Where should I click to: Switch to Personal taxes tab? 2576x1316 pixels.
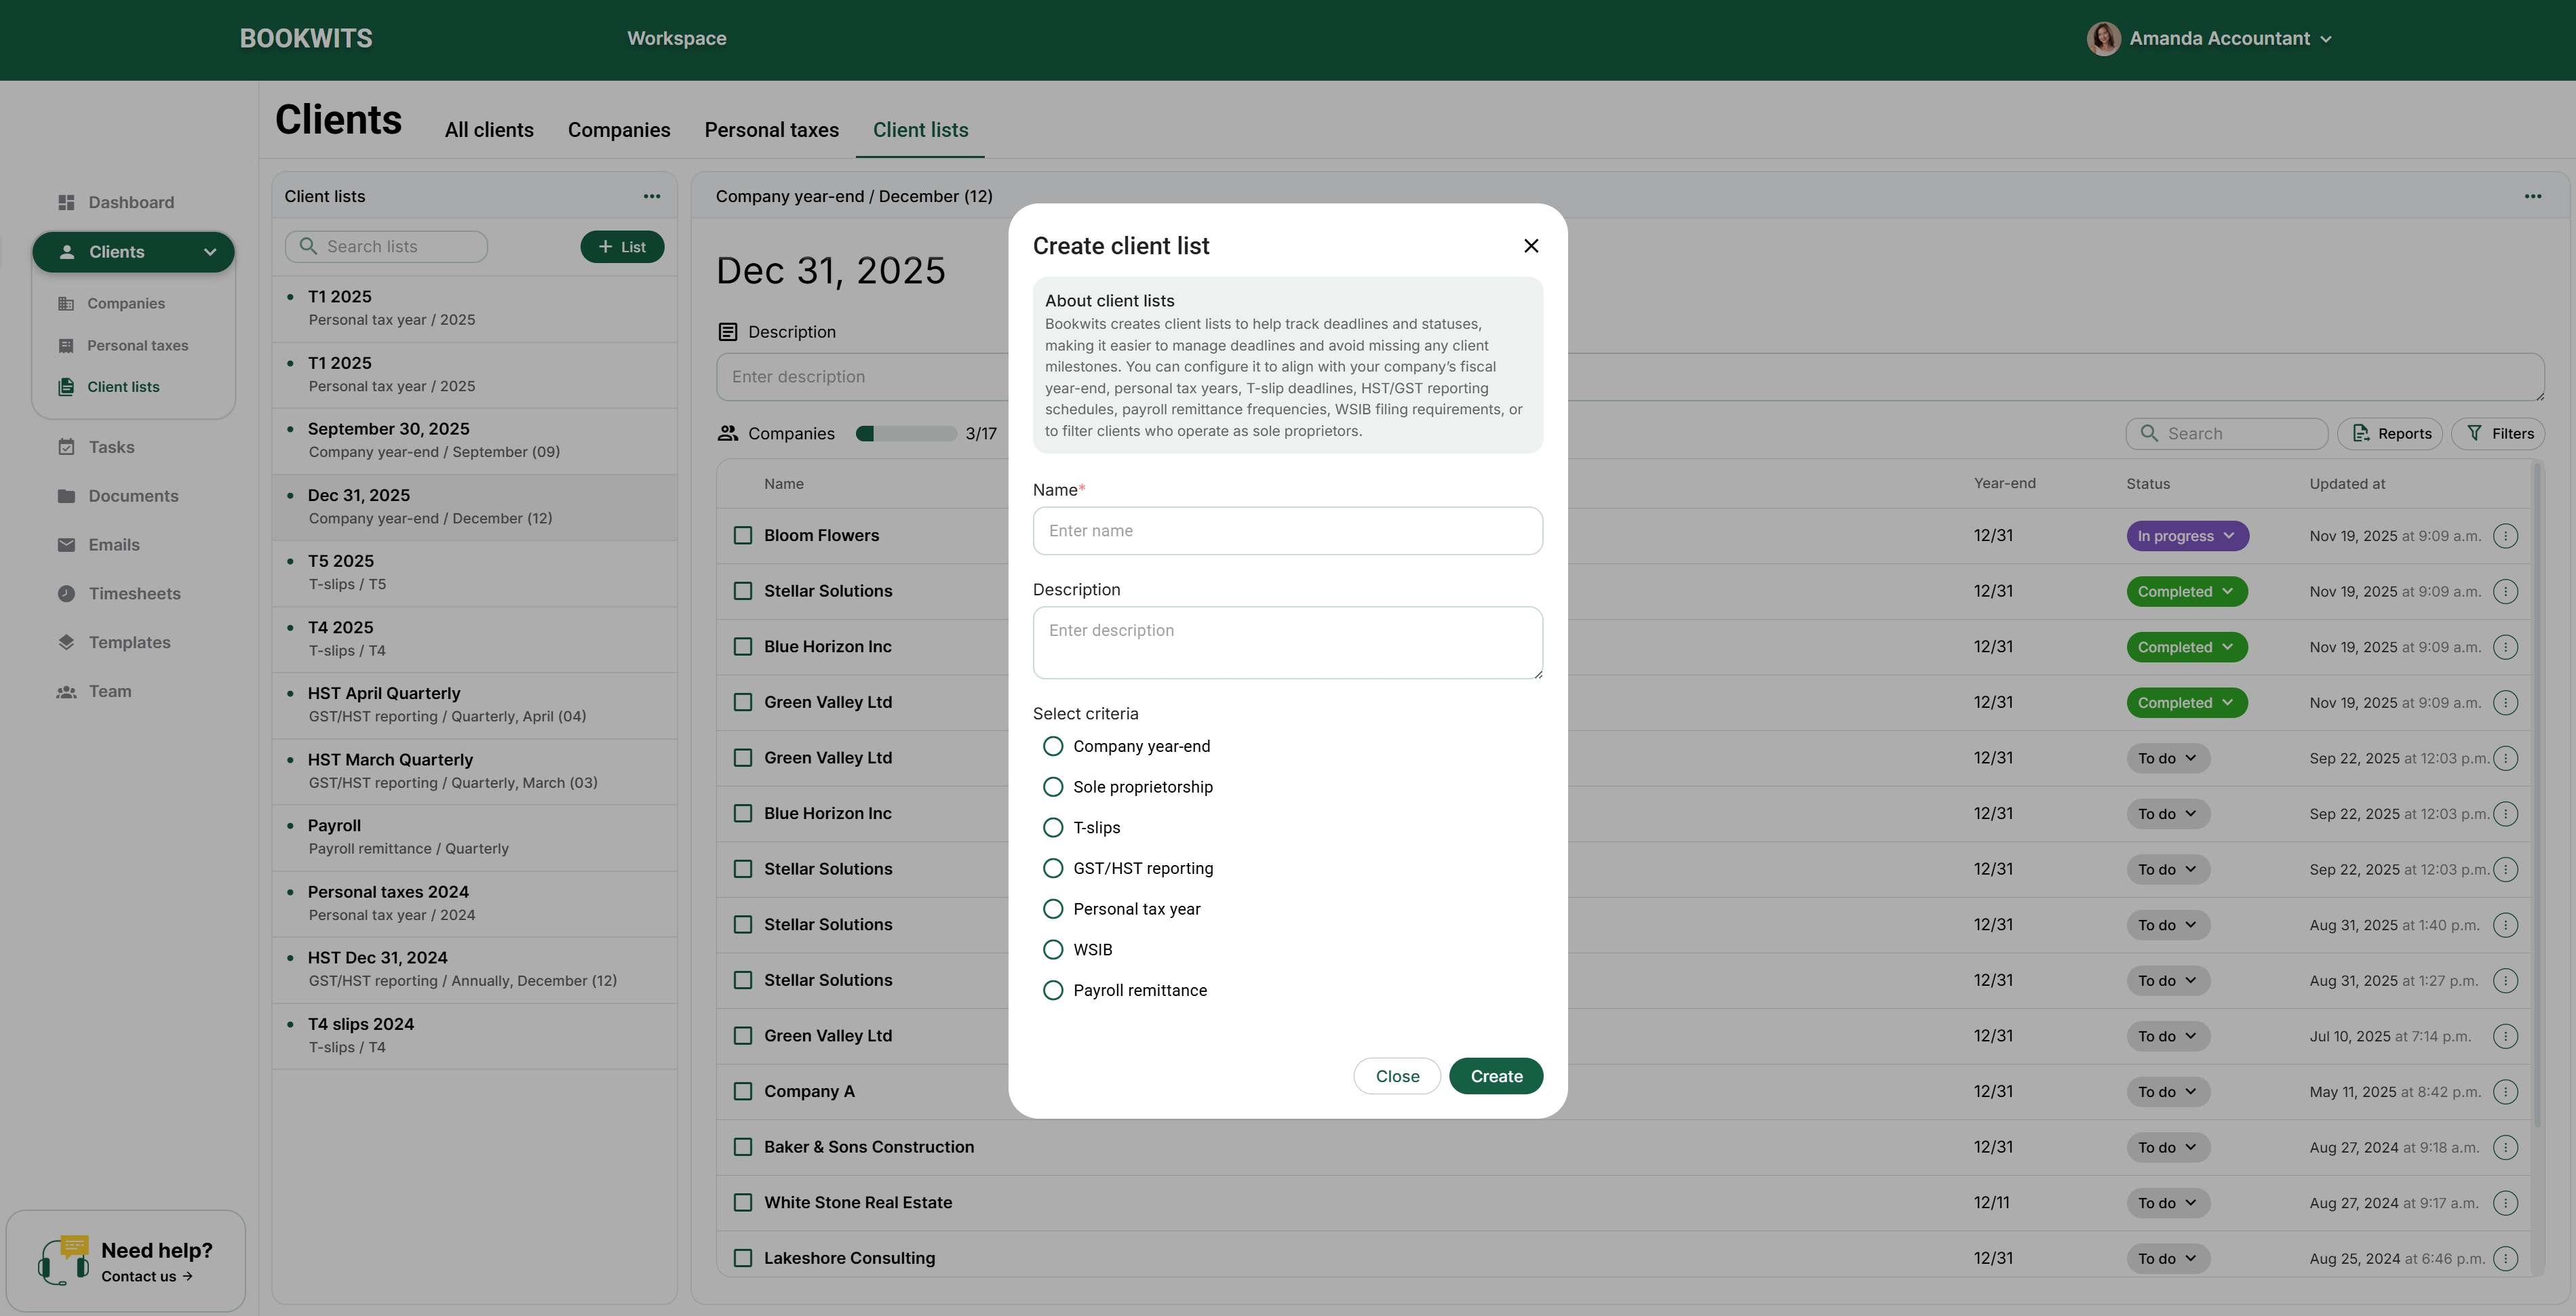click(x=771, y=130)
